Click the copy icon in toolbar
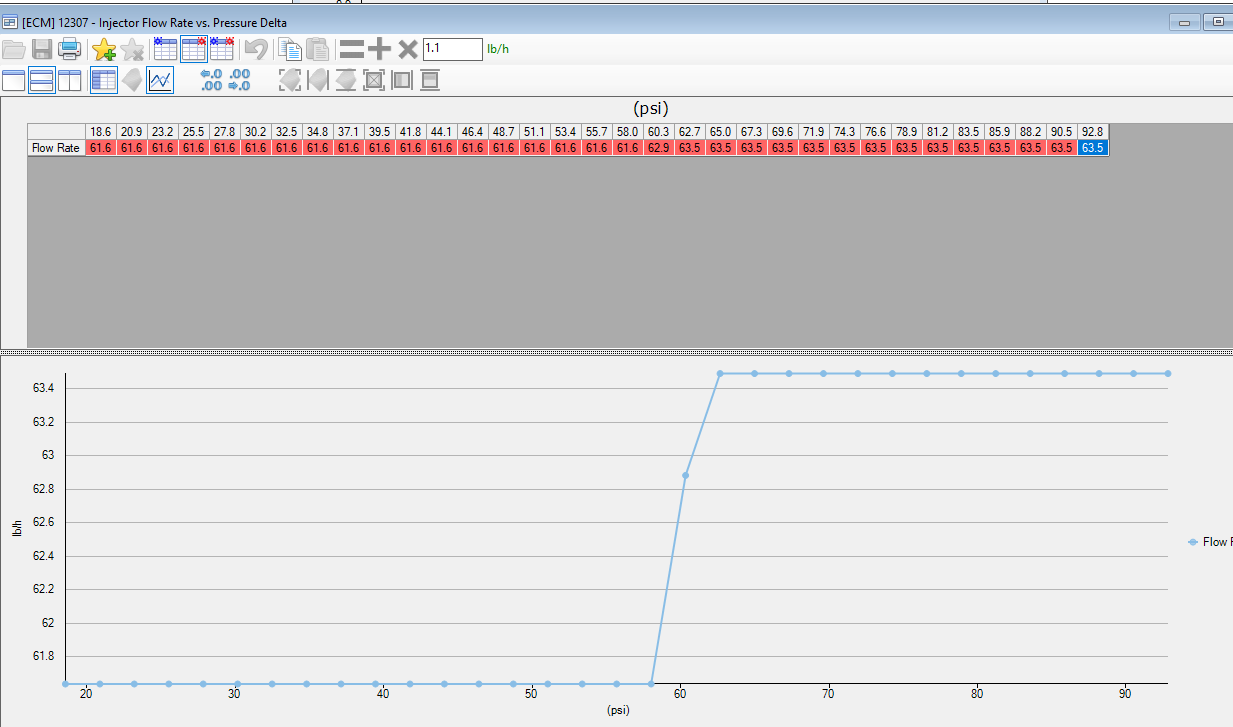This screenshot has height=727, width=1233. 290,49
